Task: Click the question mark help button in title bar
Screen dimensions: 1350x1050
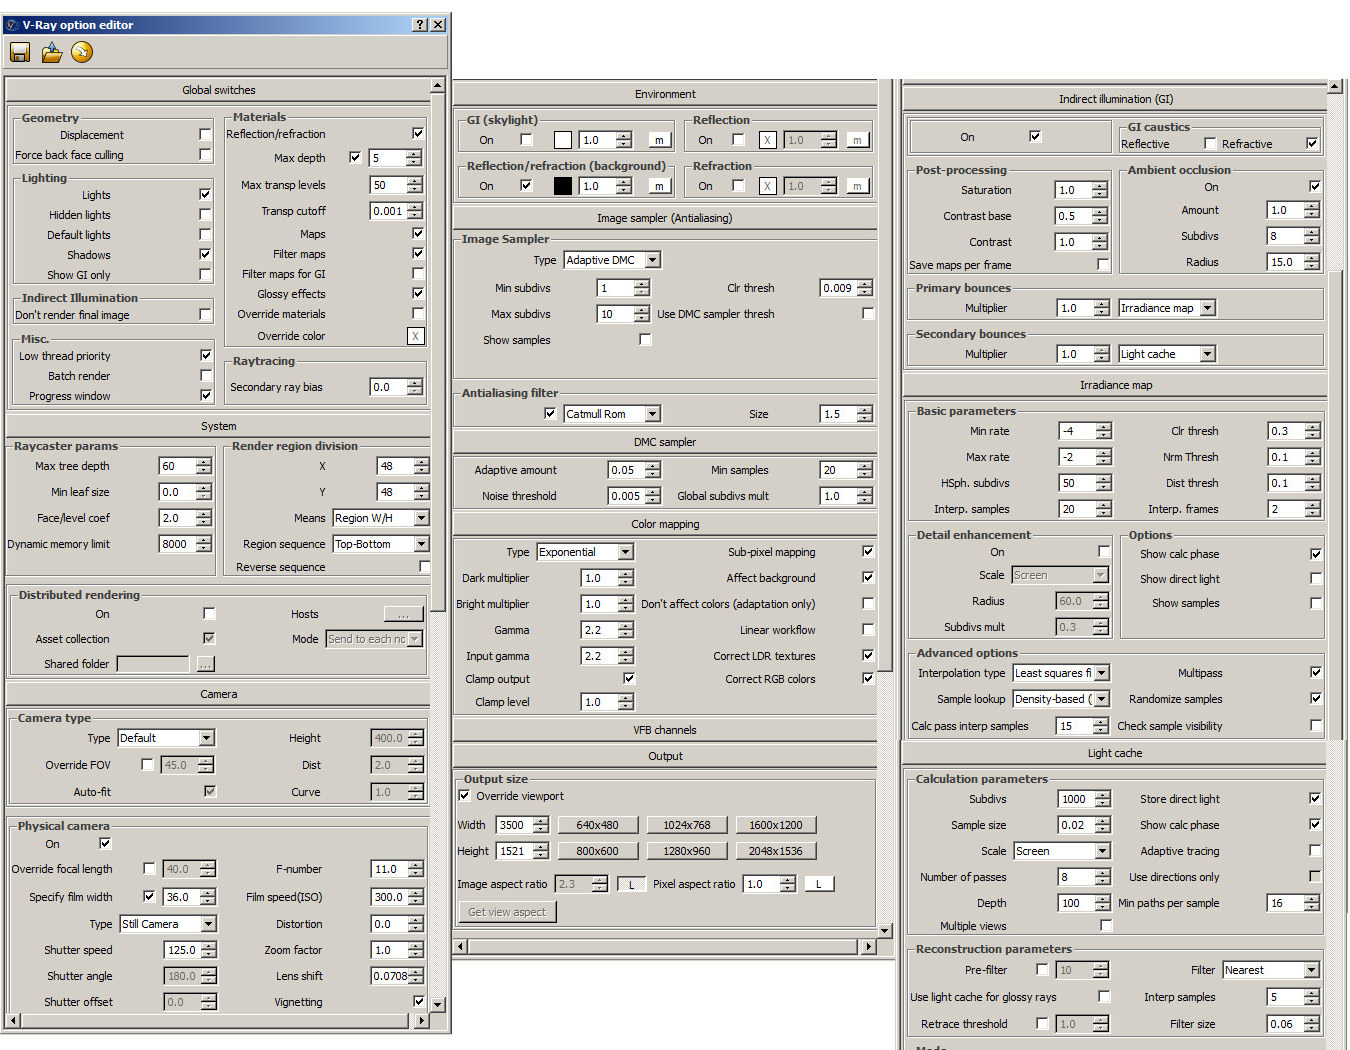Action: (420, 24)
